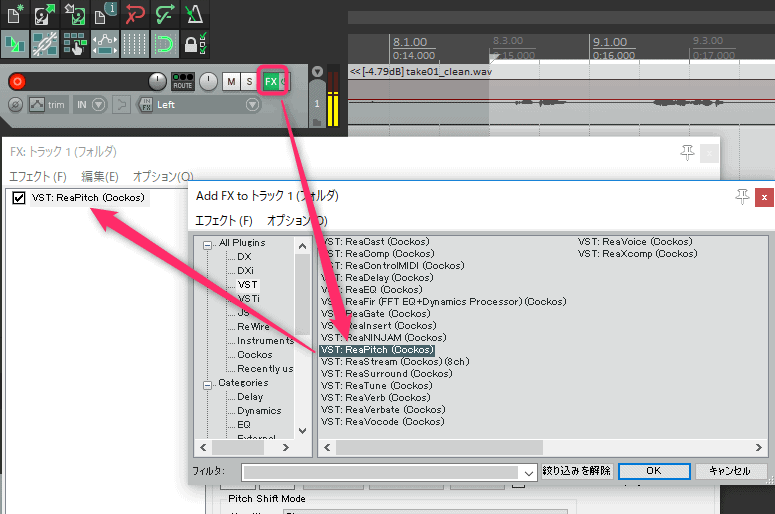Screen dimensions: 775x514
Task: Toggle the snap magnet icon
Action: coord(165,44)
